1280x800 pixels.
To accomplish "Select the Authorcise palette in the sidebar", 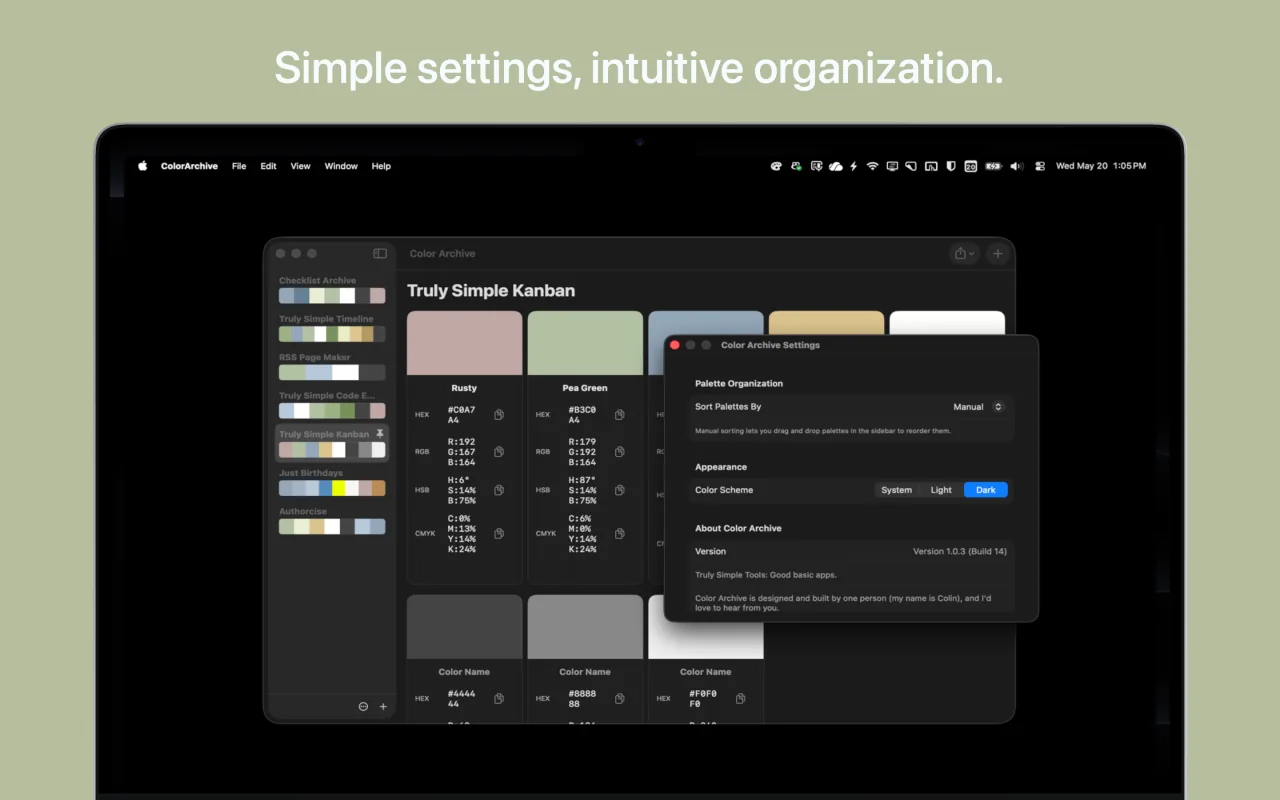I will pos(332,520).
